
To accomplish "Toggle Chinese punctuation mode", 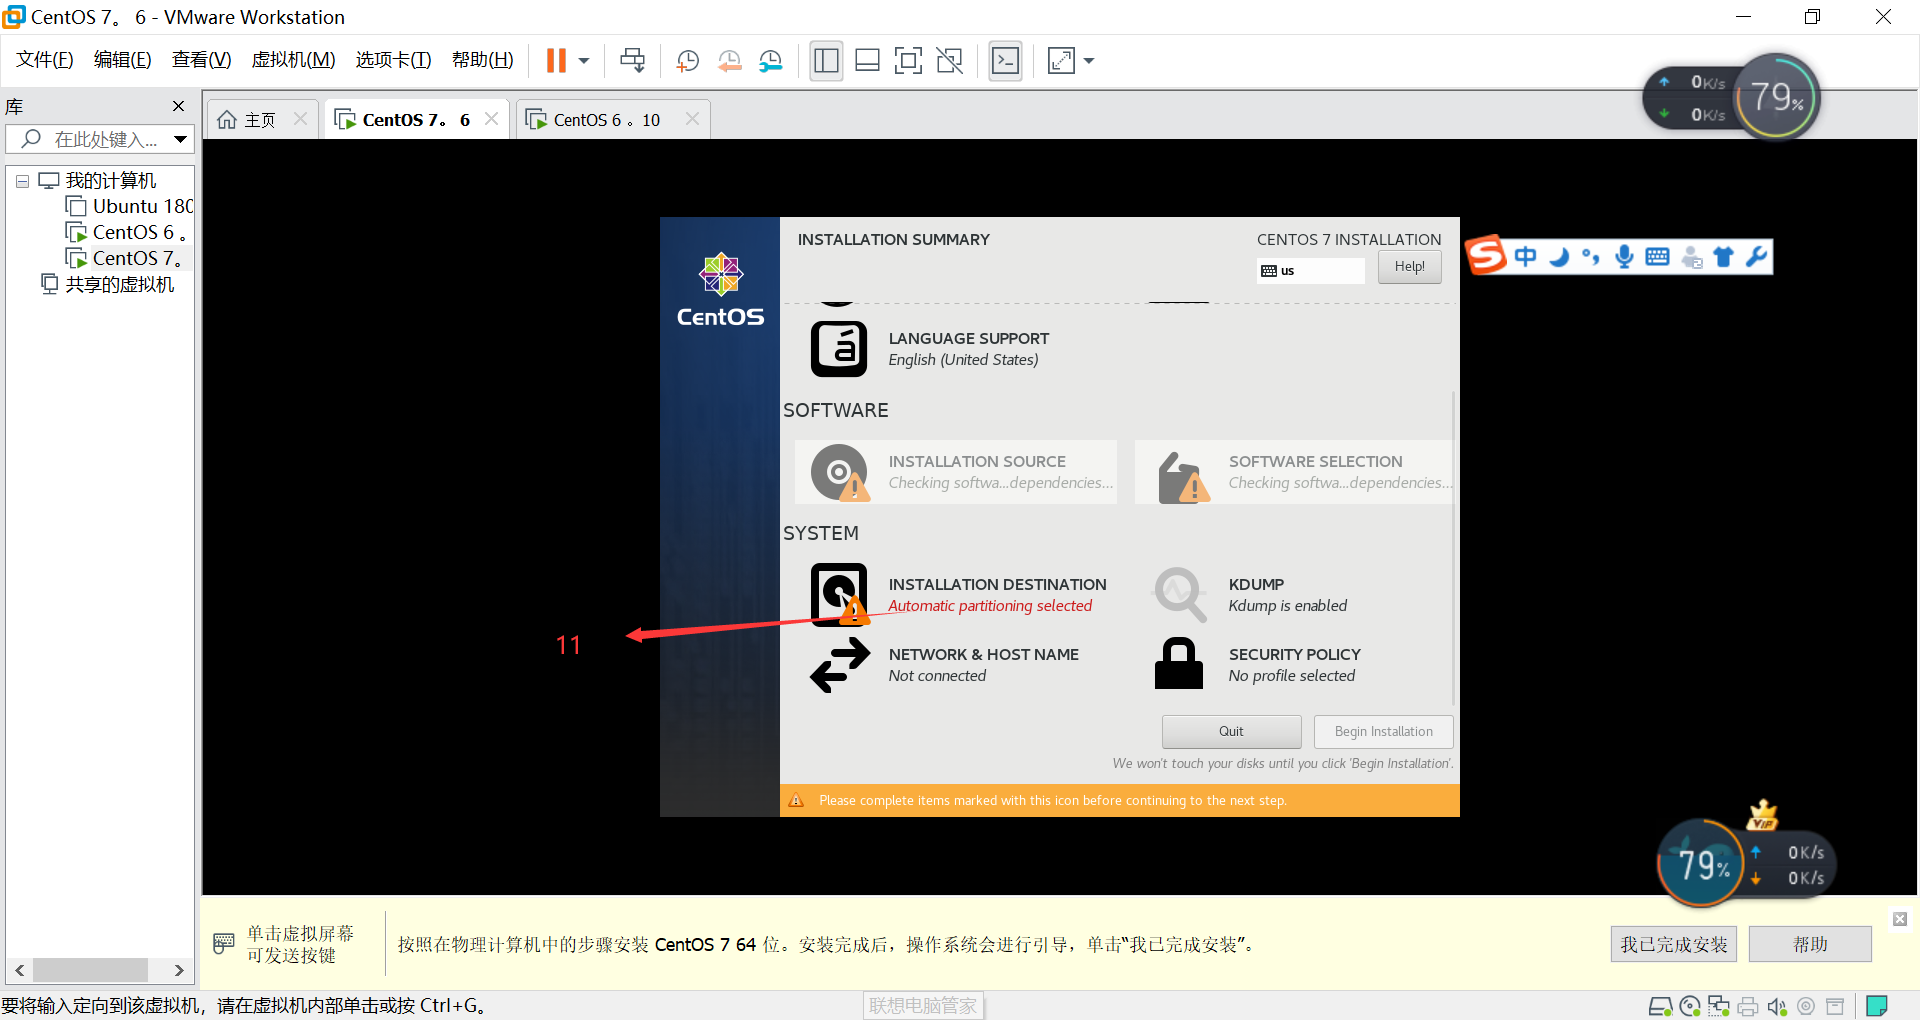I will pyautogui.click(x=1591, y=257).
